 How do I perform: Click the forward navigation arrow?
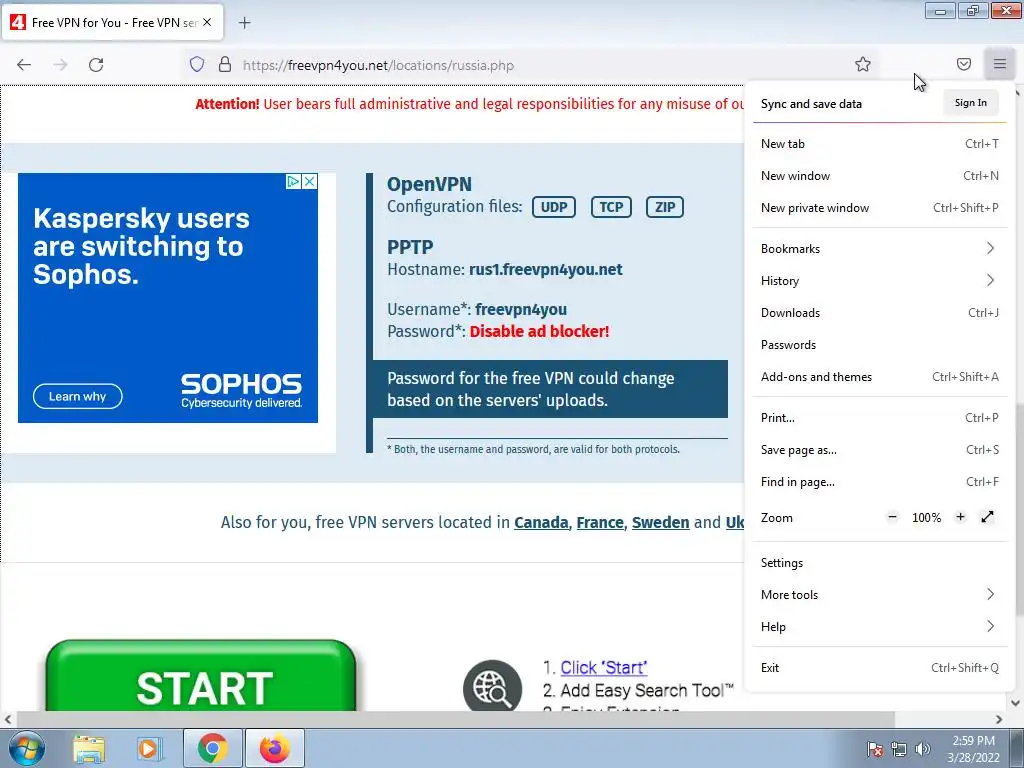60,65
